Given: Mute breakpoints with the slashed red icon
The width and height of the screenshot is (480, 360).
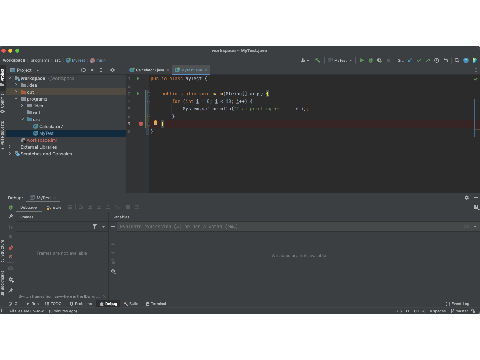Looking at the screenshot, I should 11,257.
